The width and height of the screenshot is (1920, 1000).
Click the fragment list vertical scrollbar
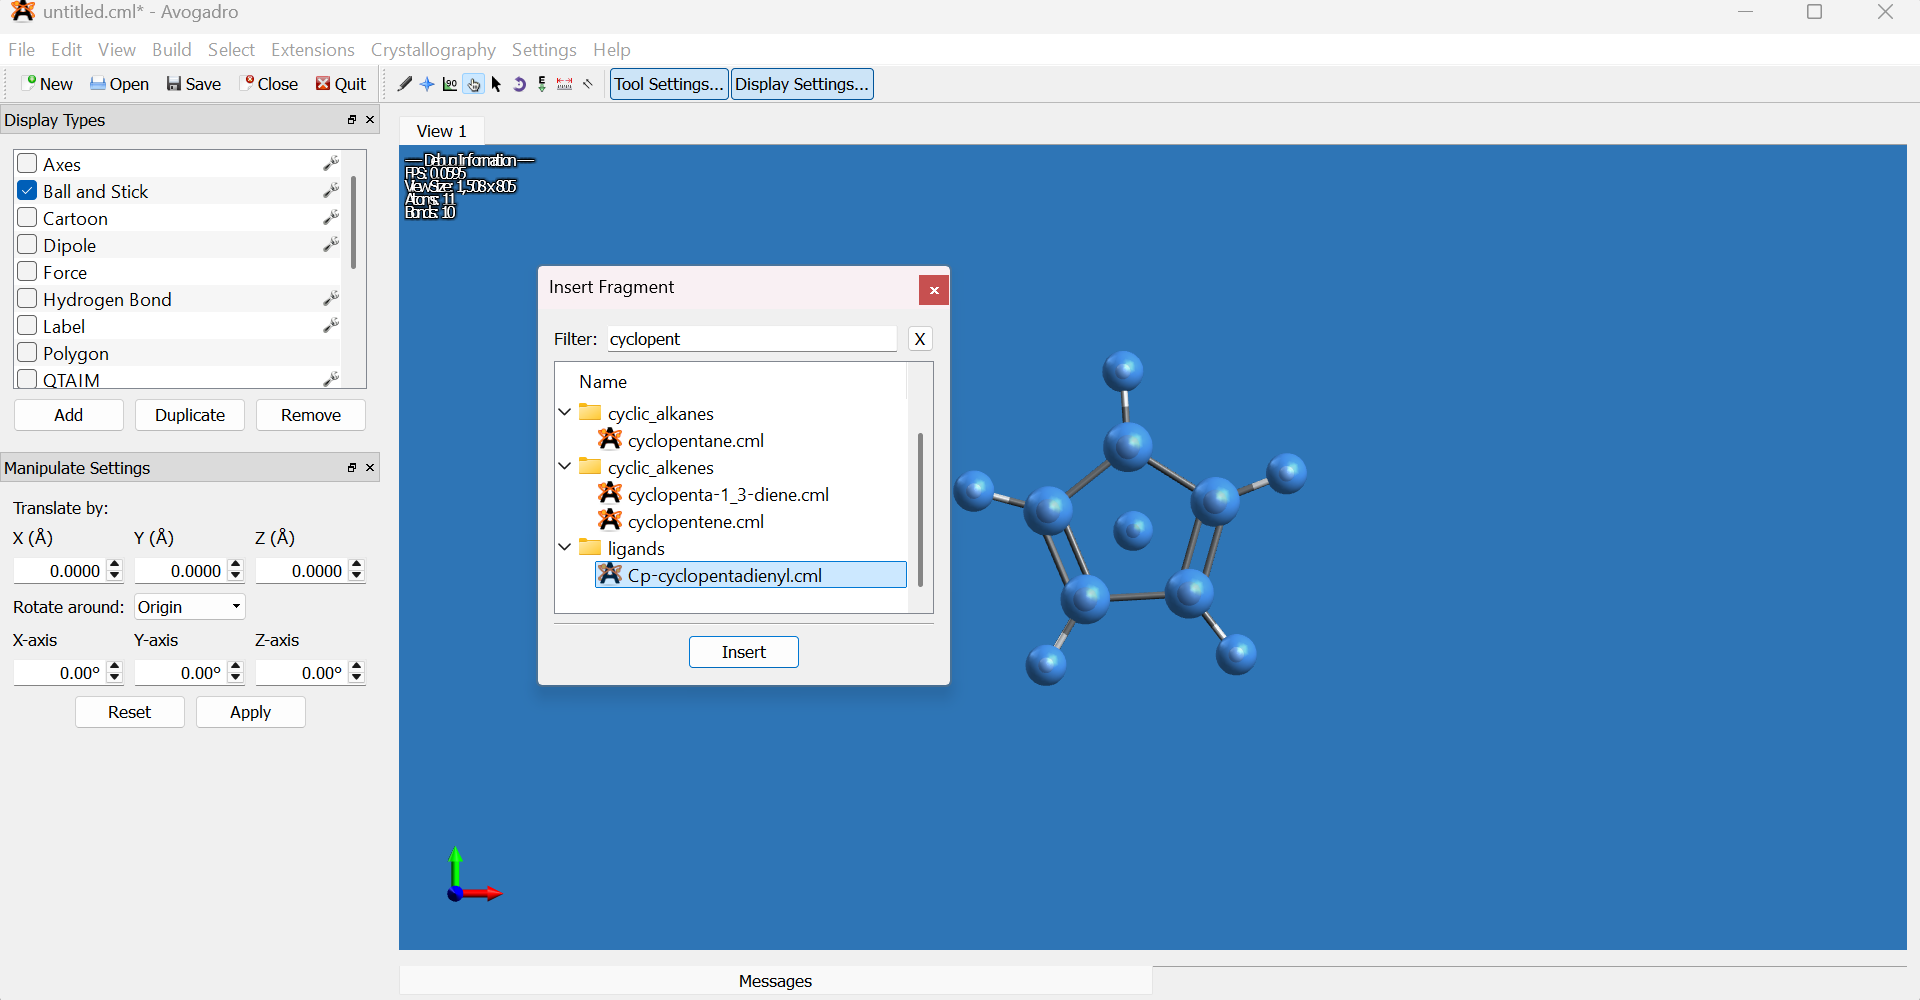click(920, 509)
